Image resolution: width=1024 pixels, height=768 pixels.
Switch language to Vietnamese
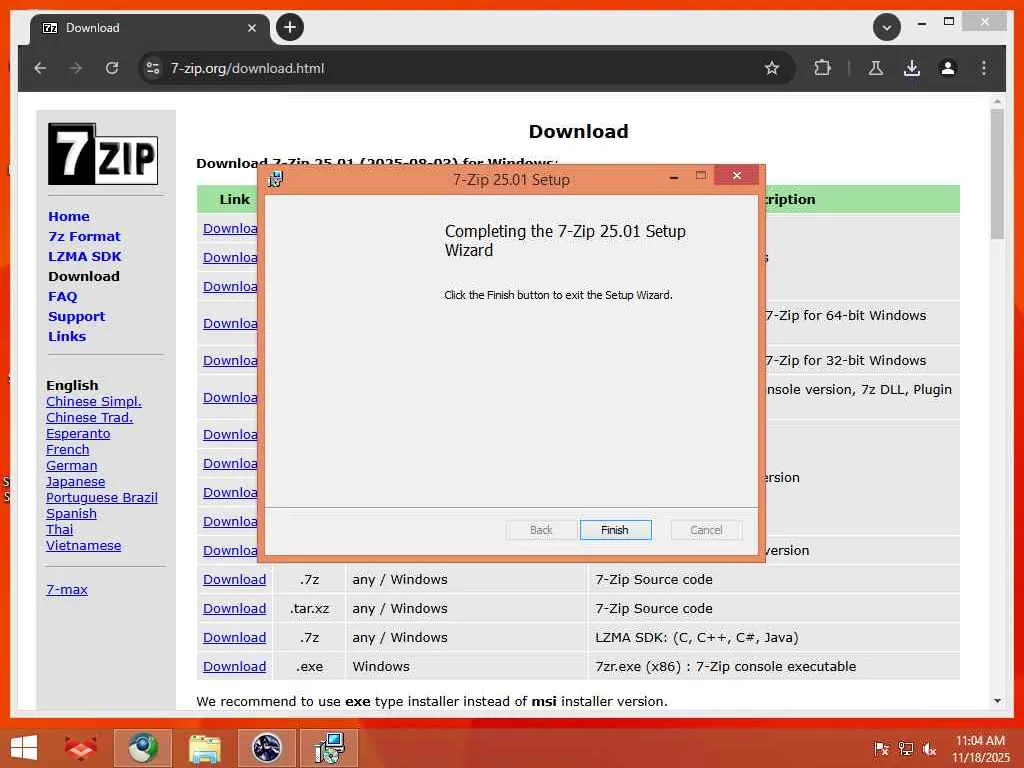tap(83, 545)
